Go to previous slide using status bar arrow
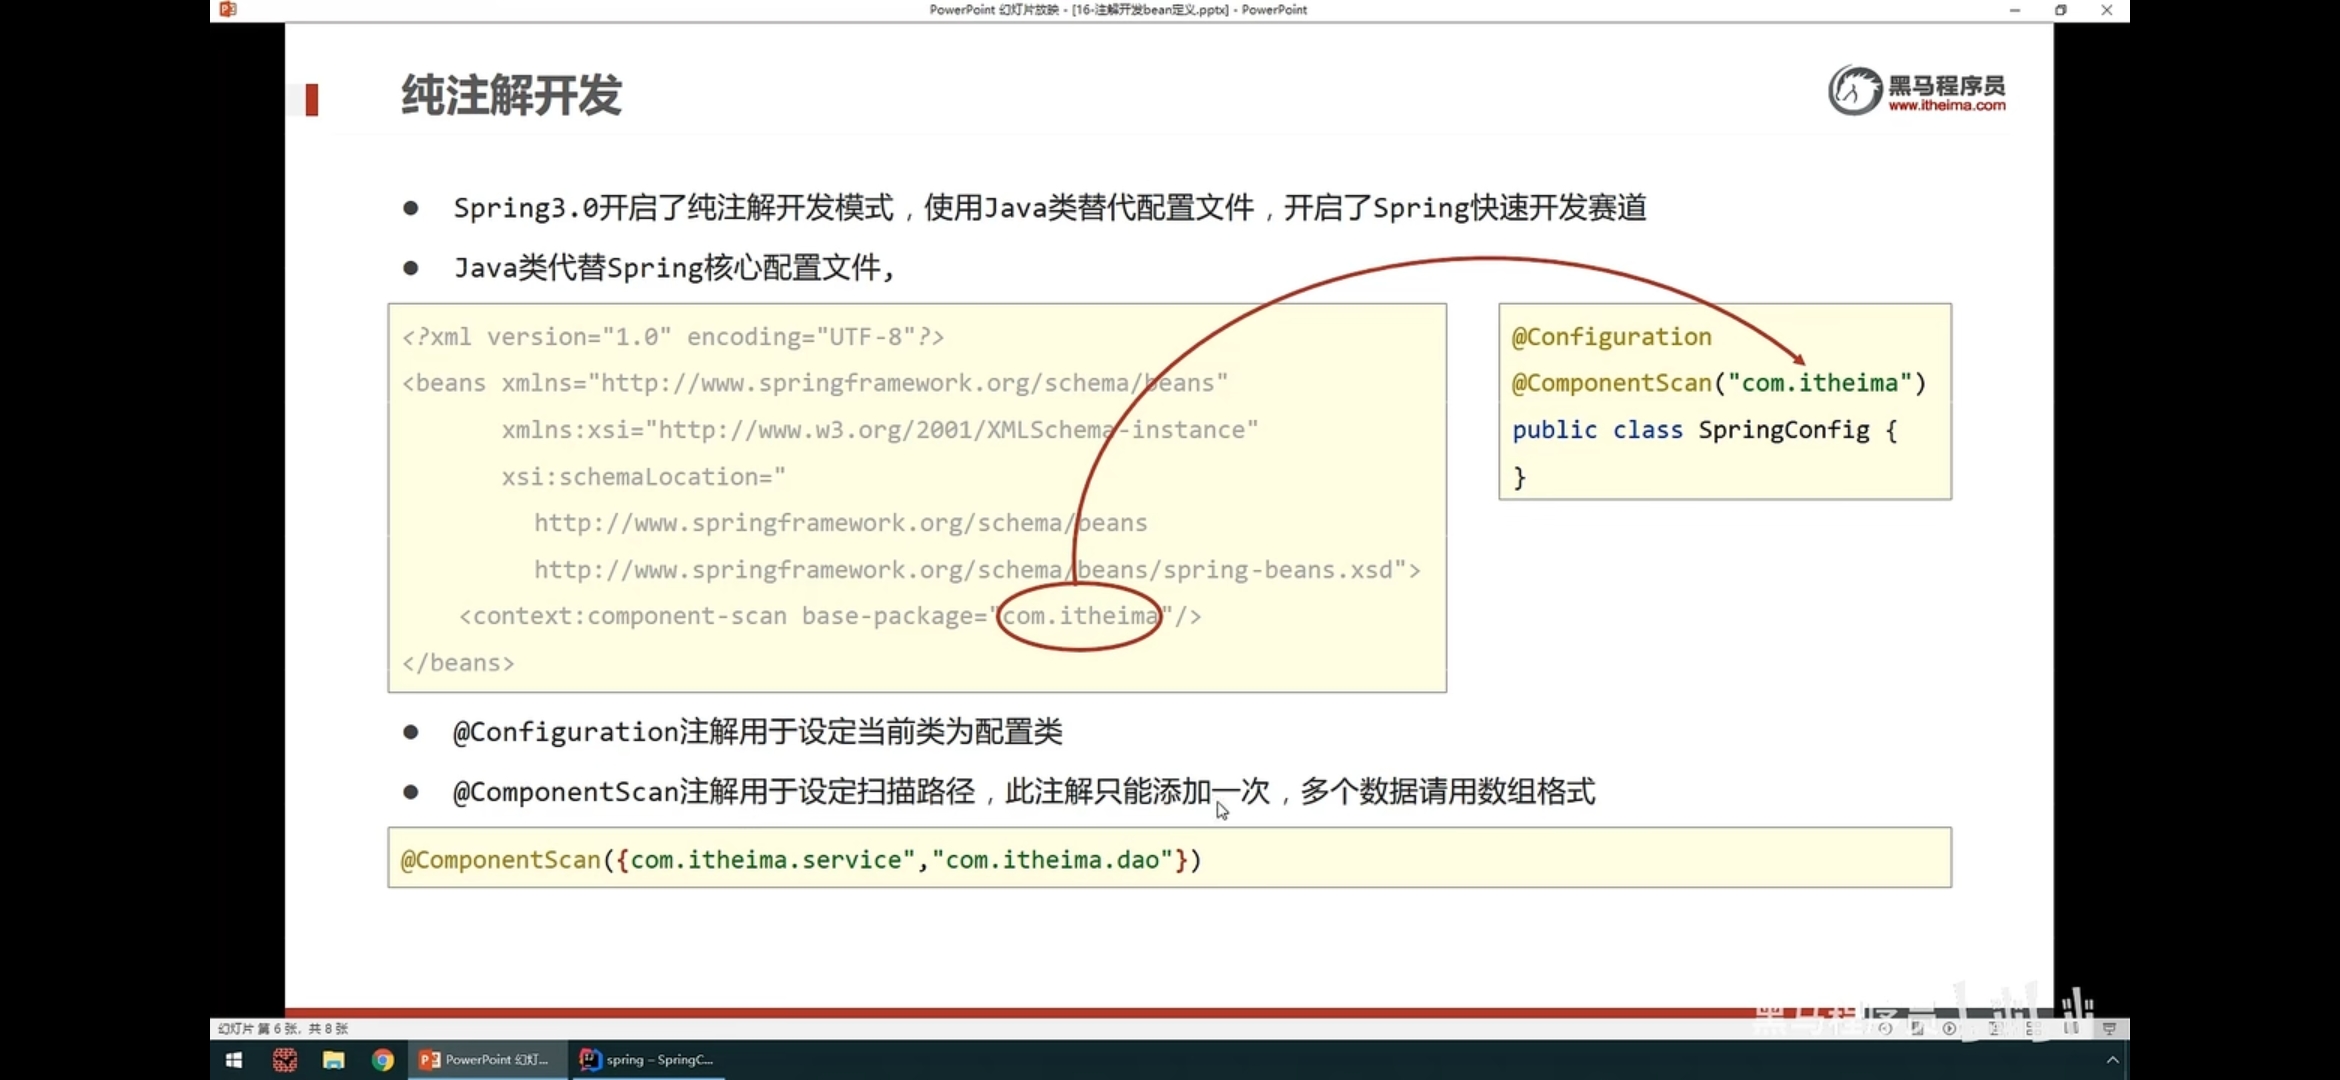This screenshot has height=1080, width=2340. tap(1885, 1028)
